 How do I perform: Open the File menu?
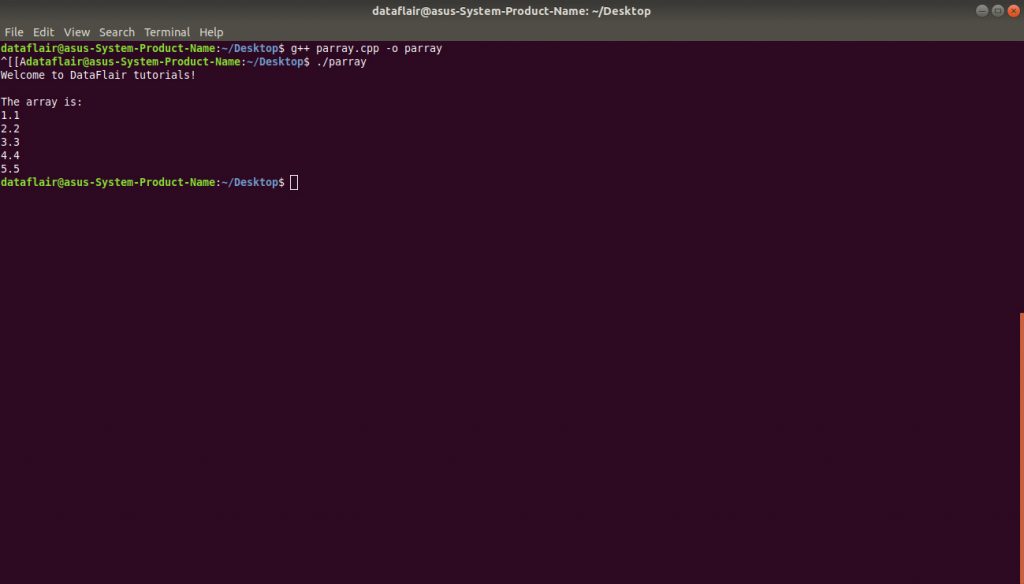[x=14, y=32]
